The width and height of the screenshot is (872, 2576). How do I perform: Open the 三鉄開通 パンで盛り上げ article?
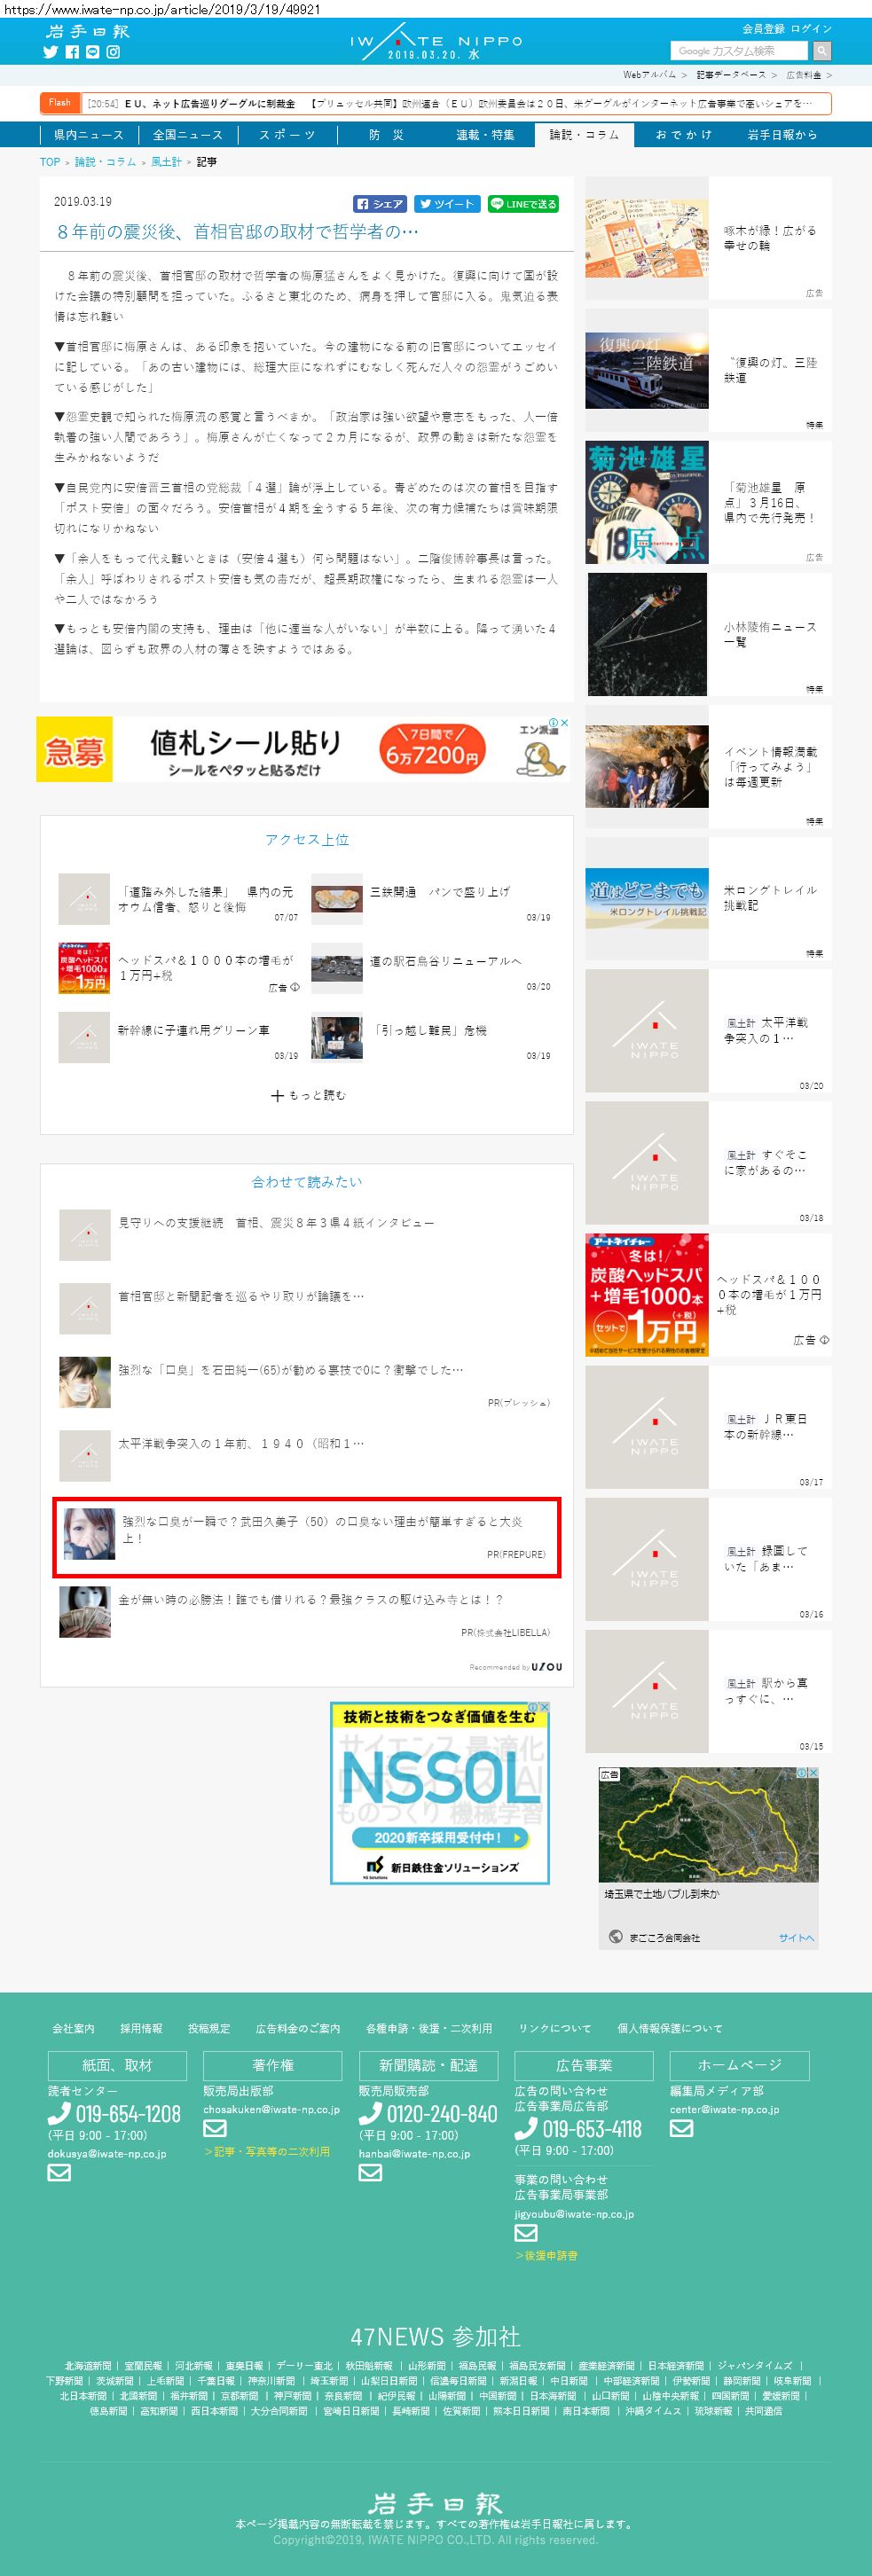tap(440, 891)
